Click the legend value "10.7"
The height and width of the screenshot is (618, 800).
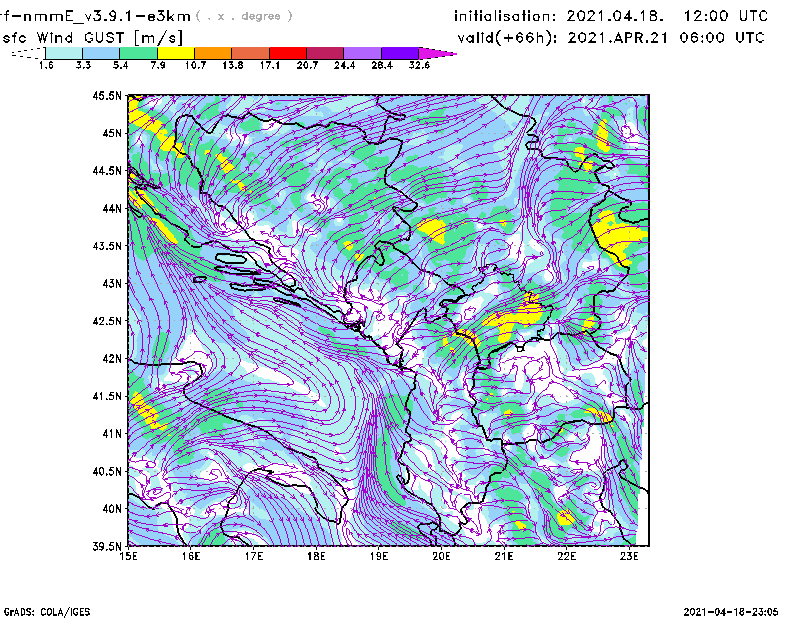click(195, 65)
